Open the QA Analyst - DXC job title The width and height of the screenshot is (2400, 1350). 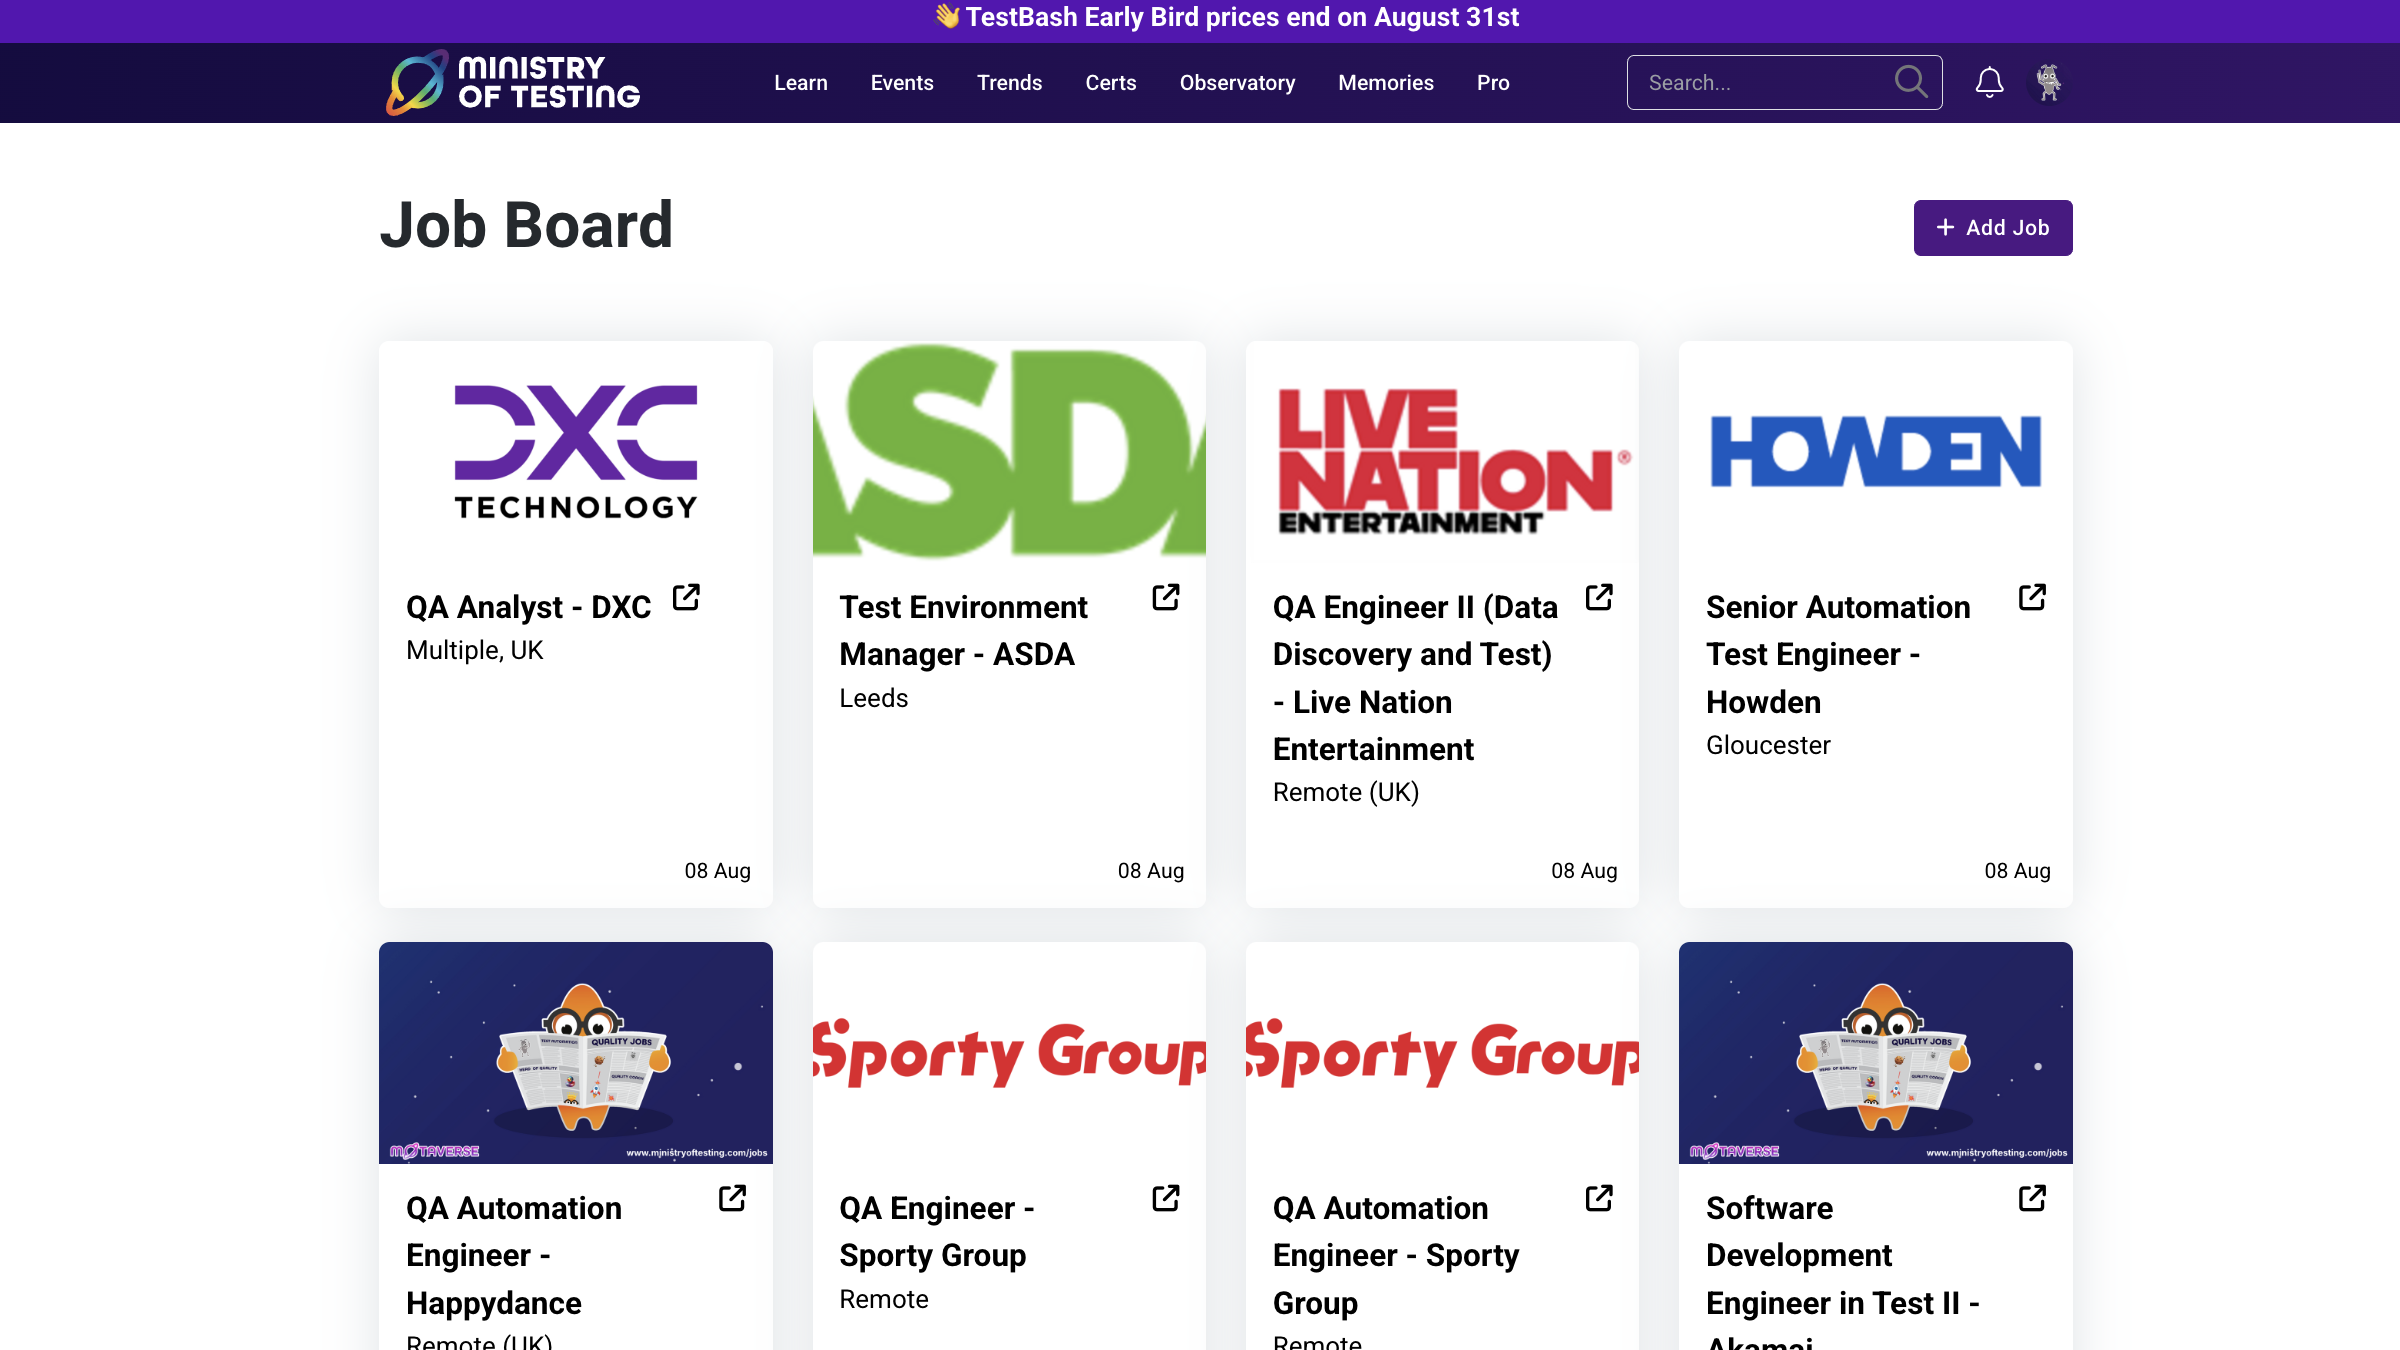tap(528, 607)
